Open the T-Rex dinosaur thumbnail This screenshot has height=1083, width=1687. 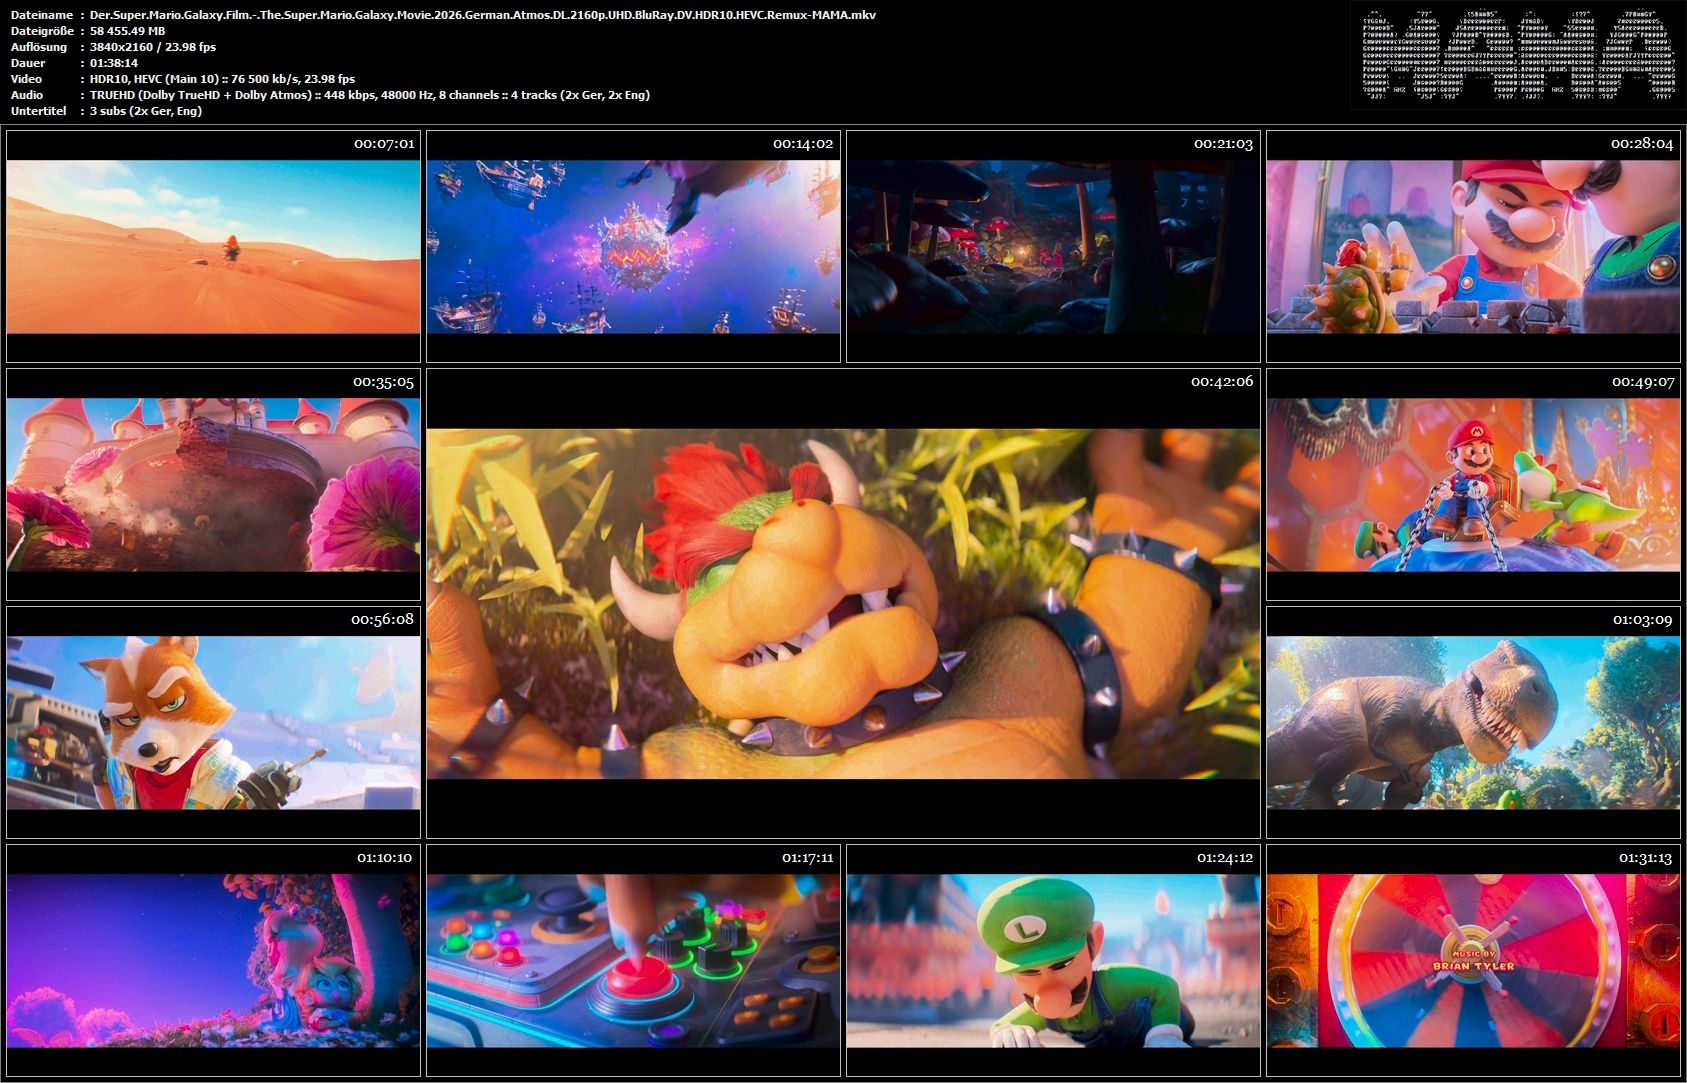point(1473,723)
